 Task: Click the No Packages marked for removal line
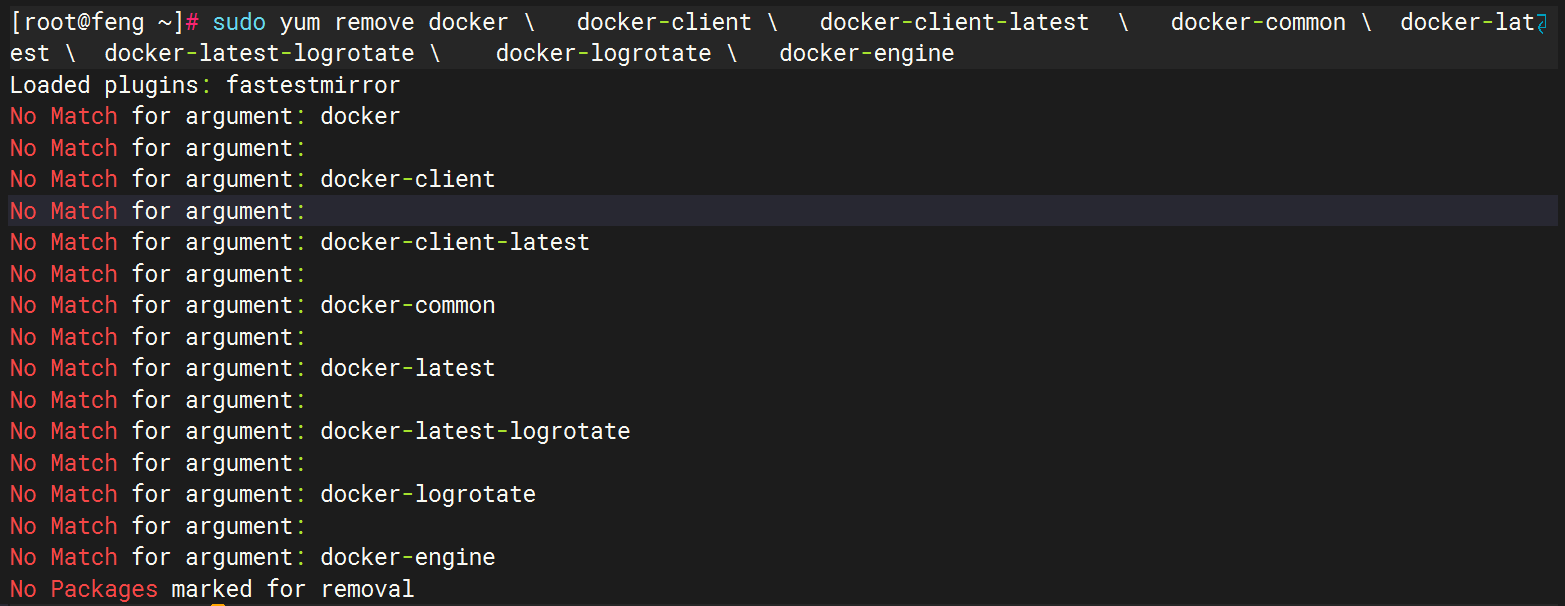pos(212,589)
